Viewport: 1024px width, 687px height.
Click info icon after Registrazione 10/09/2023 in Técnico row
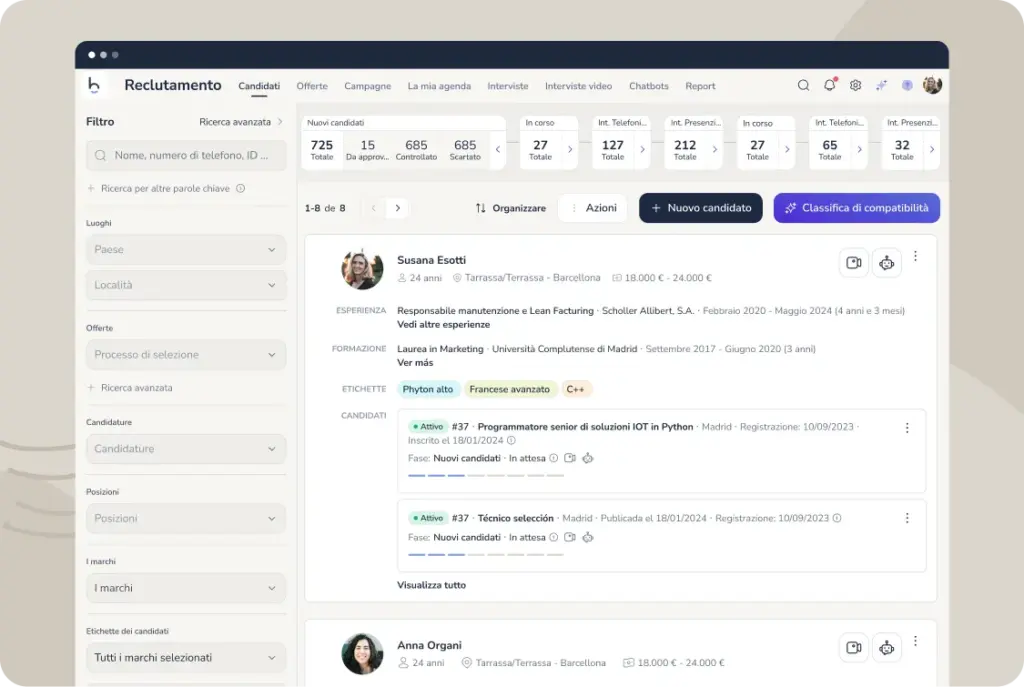point(837,518)
